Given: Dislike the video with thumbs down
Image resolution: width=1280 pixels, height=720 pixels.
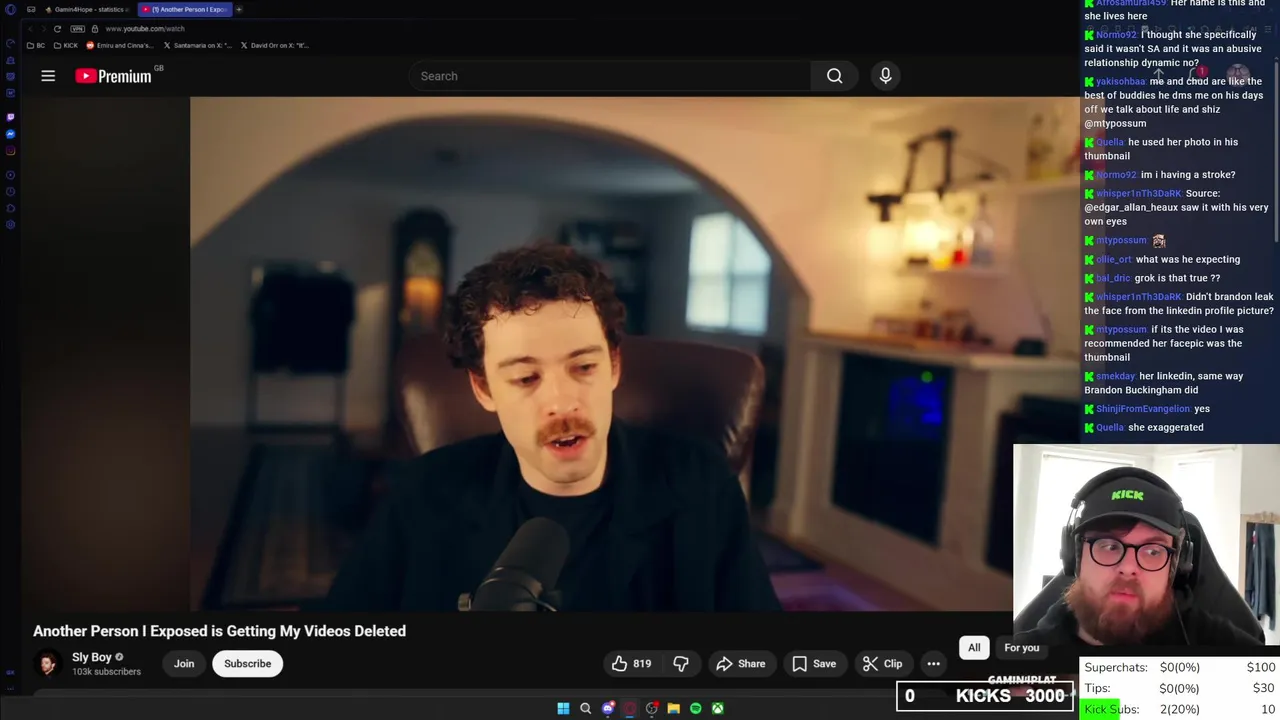Looking at the screenshot, I should 681,663.
